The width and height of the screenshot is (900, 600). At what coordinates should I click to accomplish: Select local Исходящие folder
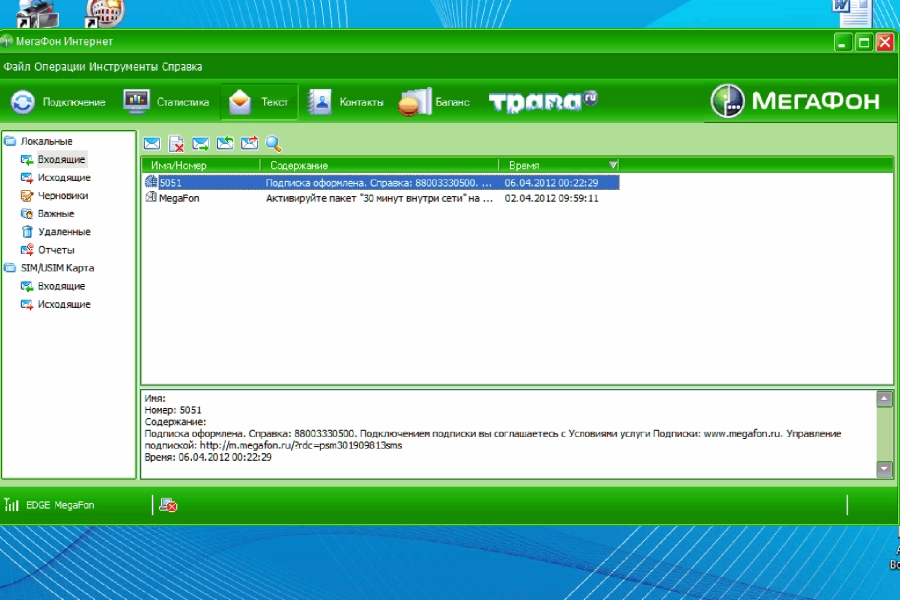click(64, 177)
